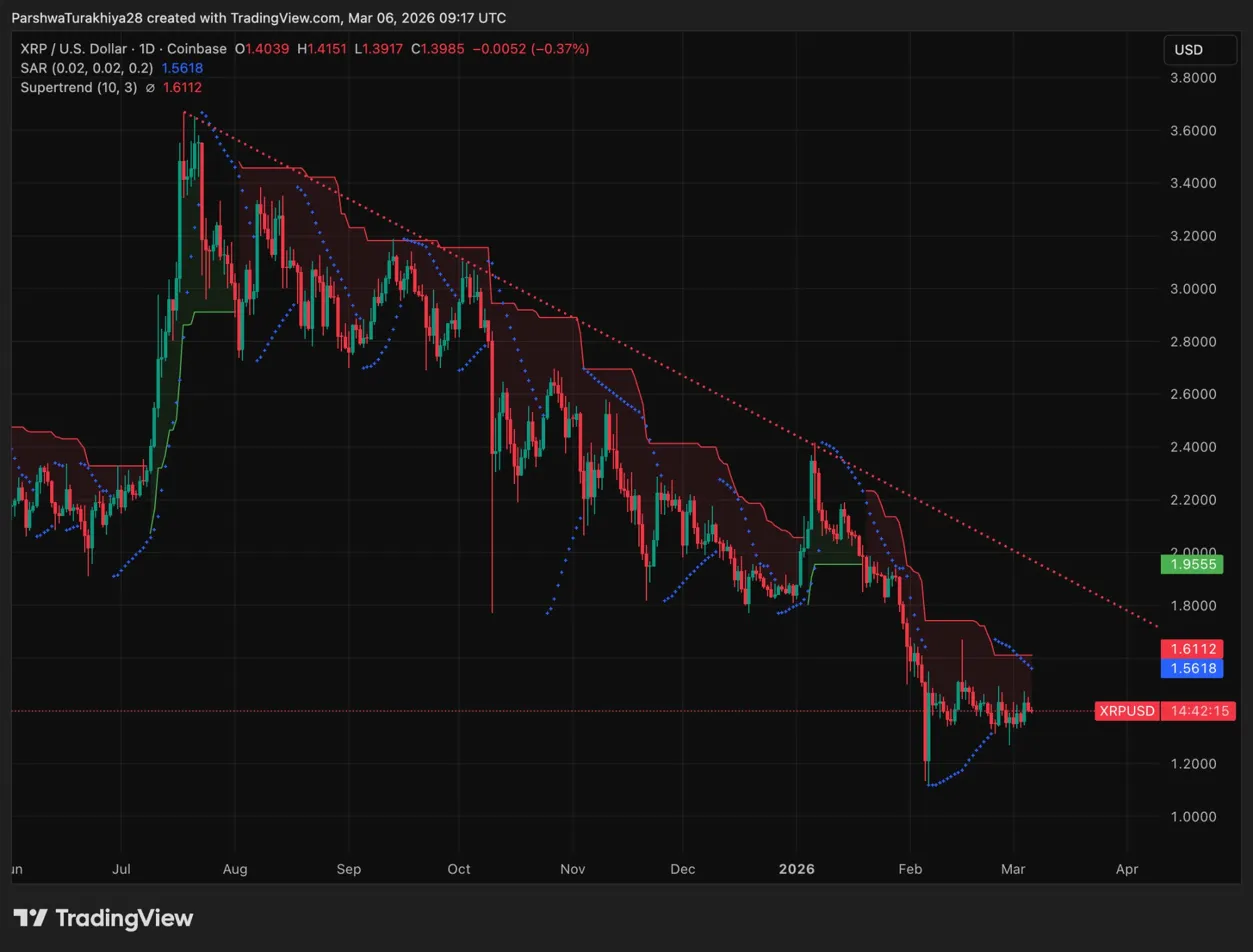Screen dimensions: 1253x952
Task: Open the XRP / U.S. Dollar symbol title
Action: [x=76, y=48]
